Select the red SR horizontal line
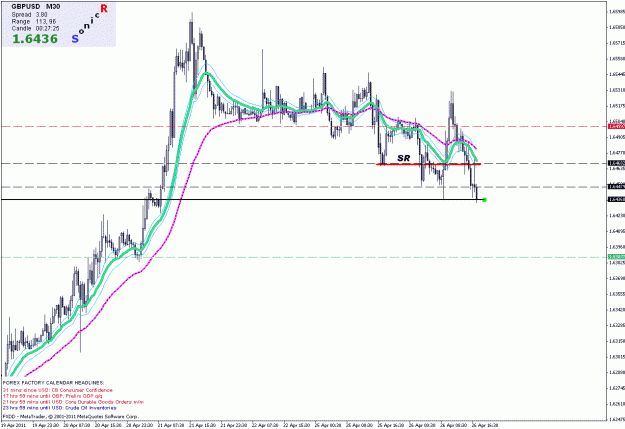This screenshot has width=625, height=429. click(428, 164)
